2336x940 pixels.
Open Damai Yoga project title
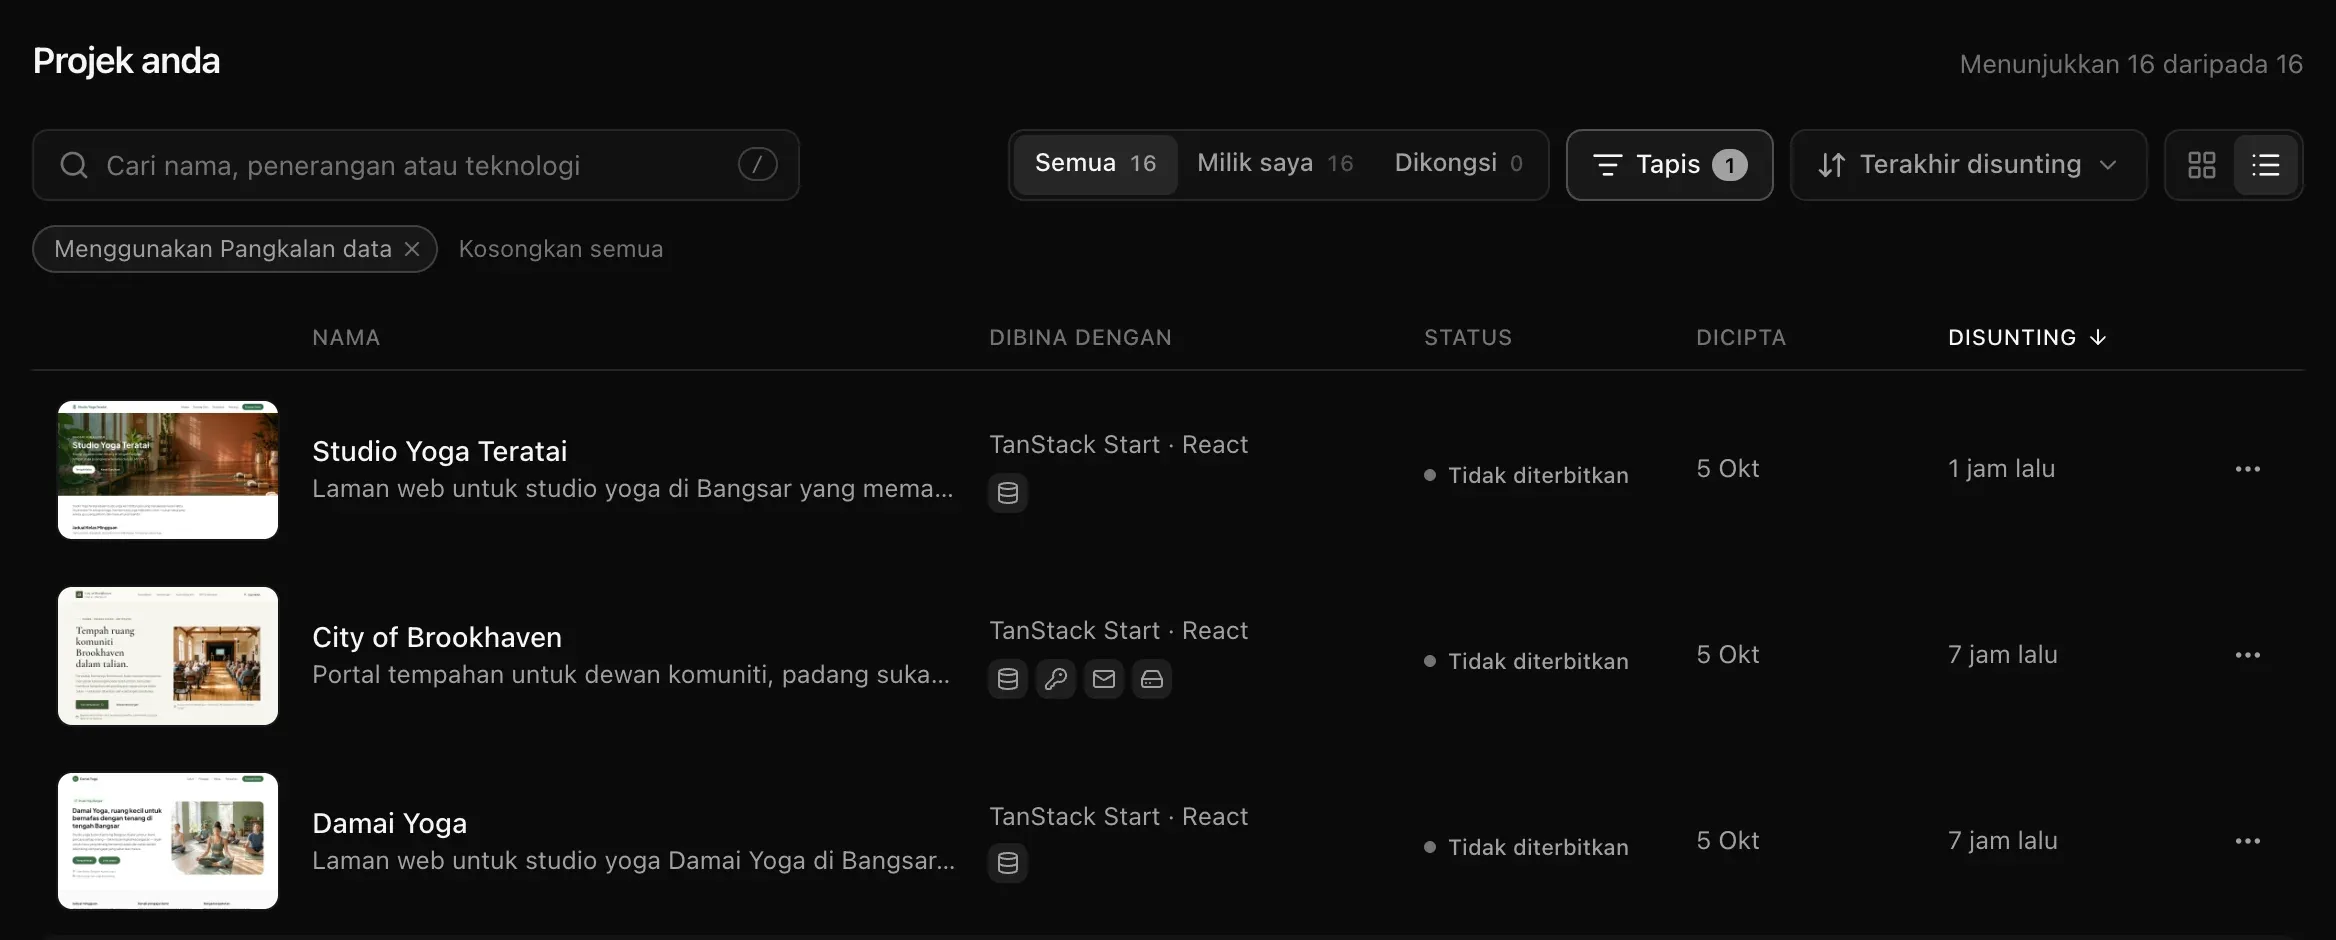click(390, 823)
